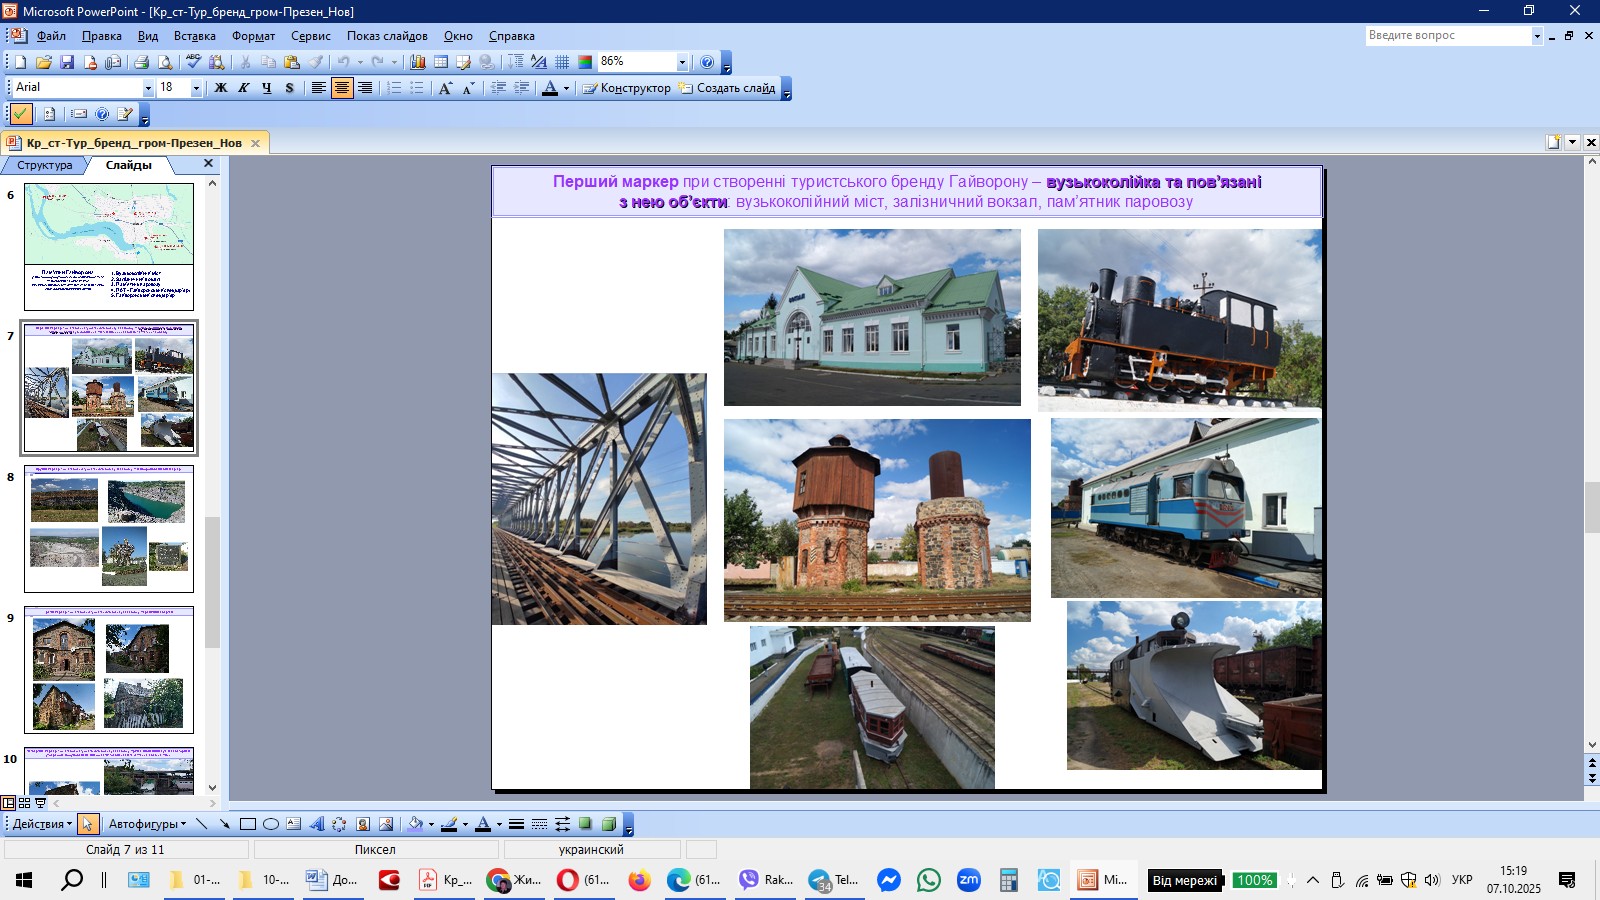Image resolution: width=1600 pixels, height=900 pixels.
Task: Choose the Oval shape tool
Action: [270, 824]
